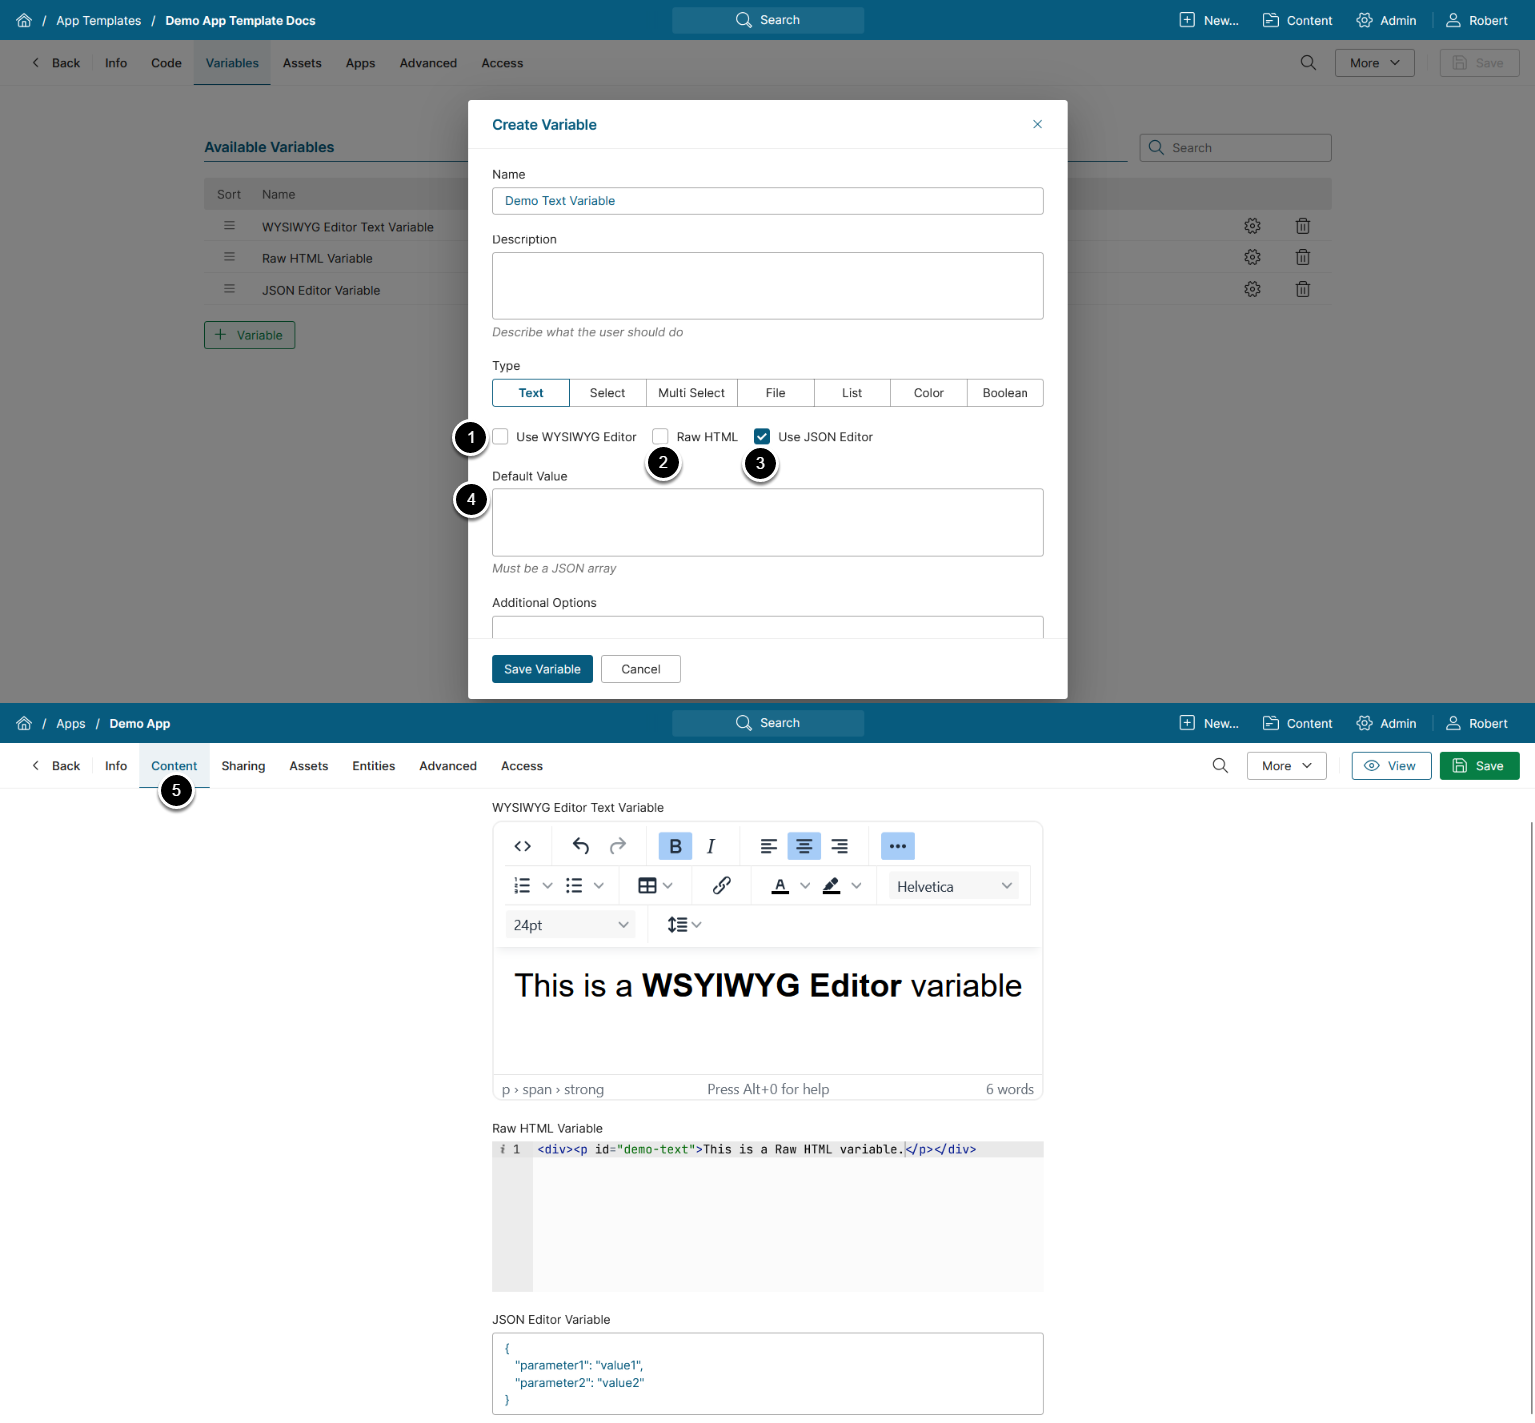Screen dimensions: 1535x1423
Task: Click the source code icon in WYSIWYG toolbar
Action: [x=522, y=846]
